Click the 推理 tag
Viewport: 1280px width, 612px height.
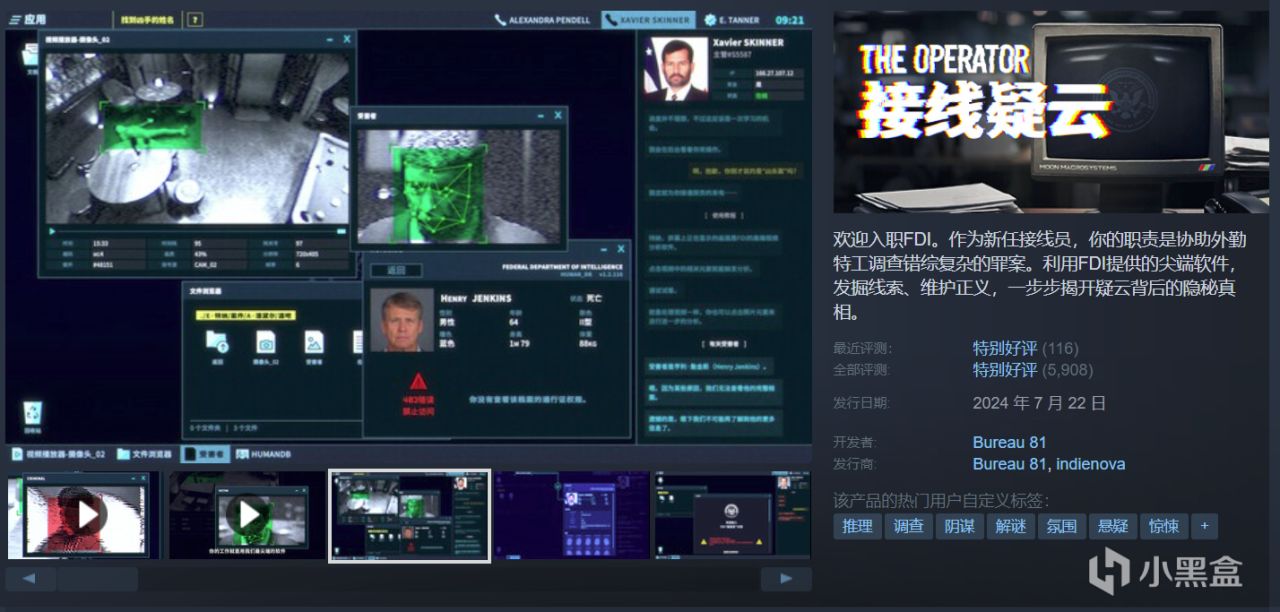point(857,526)
